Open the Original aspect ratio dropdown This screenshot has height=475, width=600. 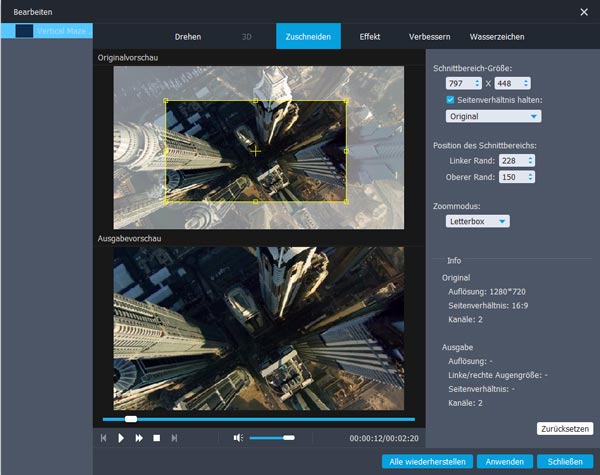tap(493, 116)
